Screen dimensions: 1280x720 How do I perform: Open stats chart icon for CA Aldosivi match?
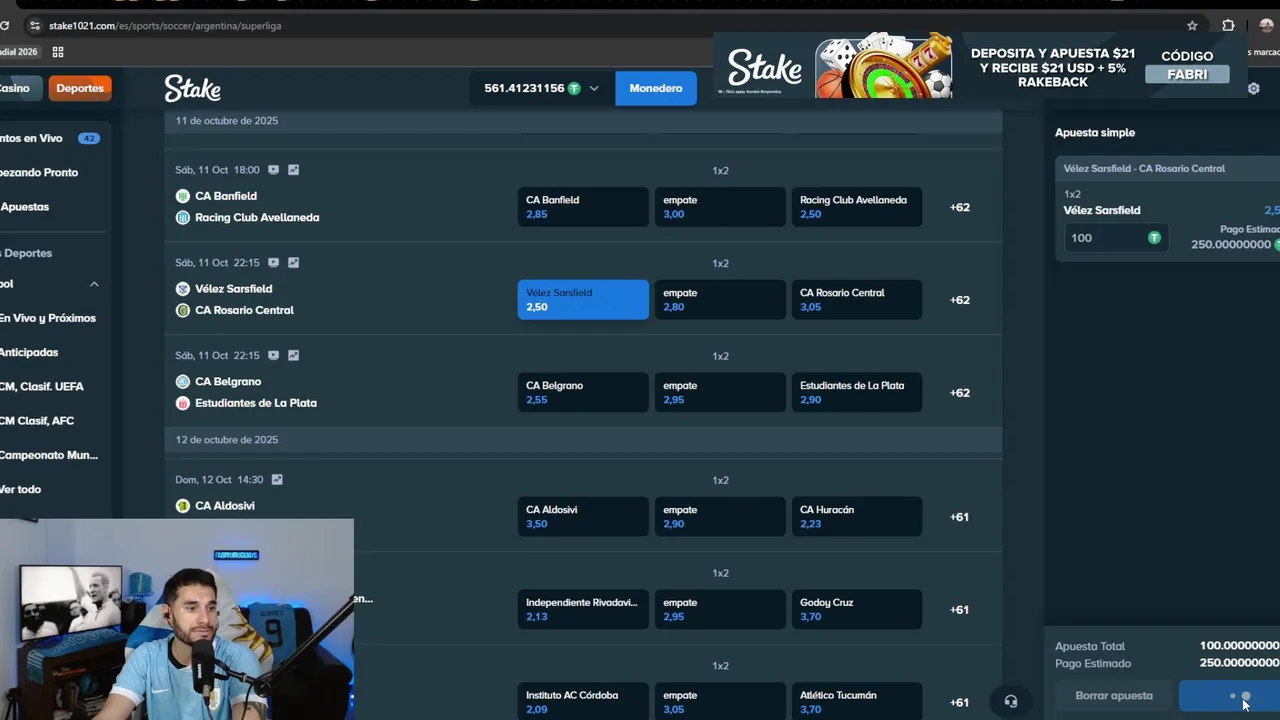[277, 480]
